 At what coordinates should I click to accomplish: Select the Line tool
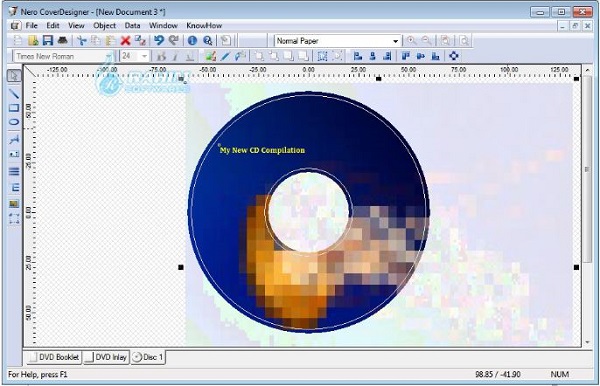coord(14,93)
